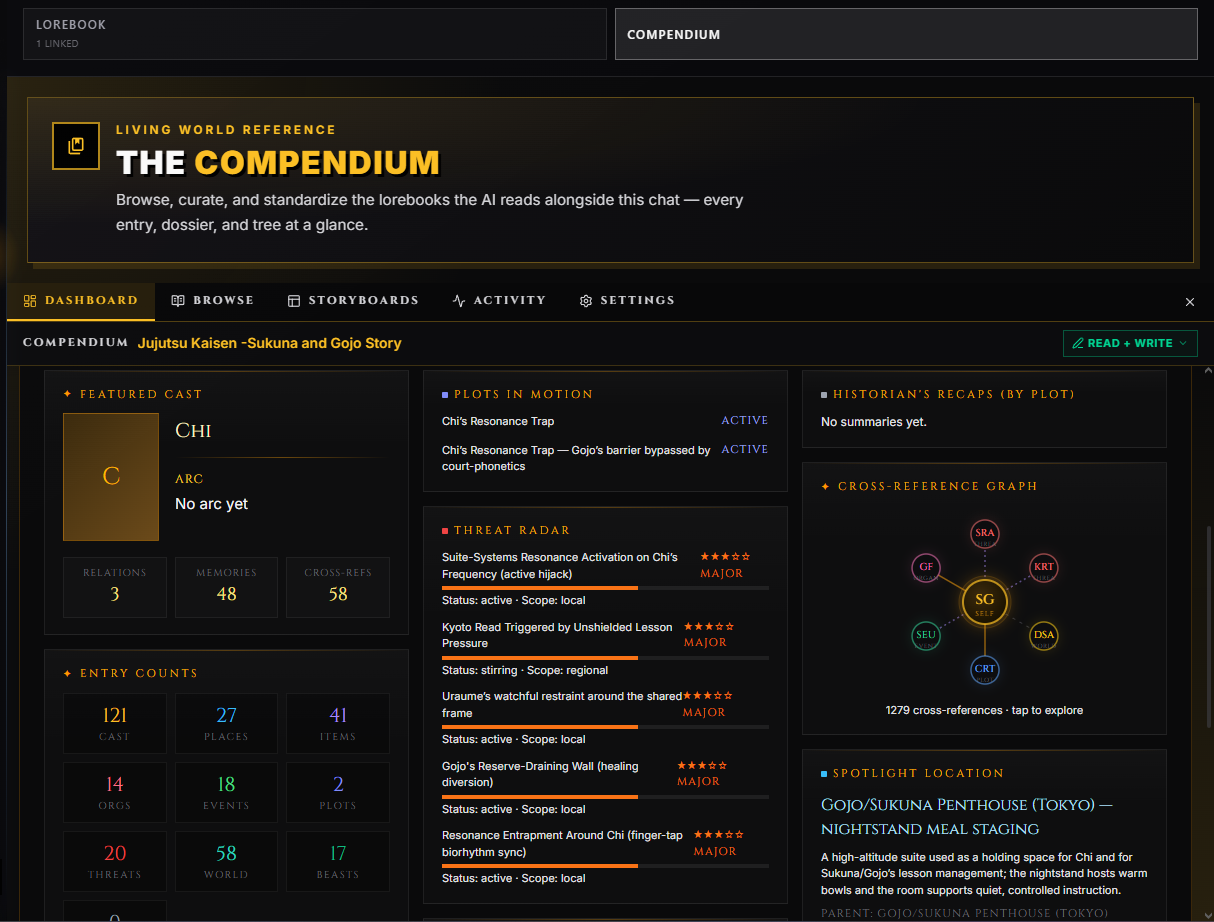The image size is (1214, 922).
Task: Open the Settings tab
Action: tap(627, 301)
